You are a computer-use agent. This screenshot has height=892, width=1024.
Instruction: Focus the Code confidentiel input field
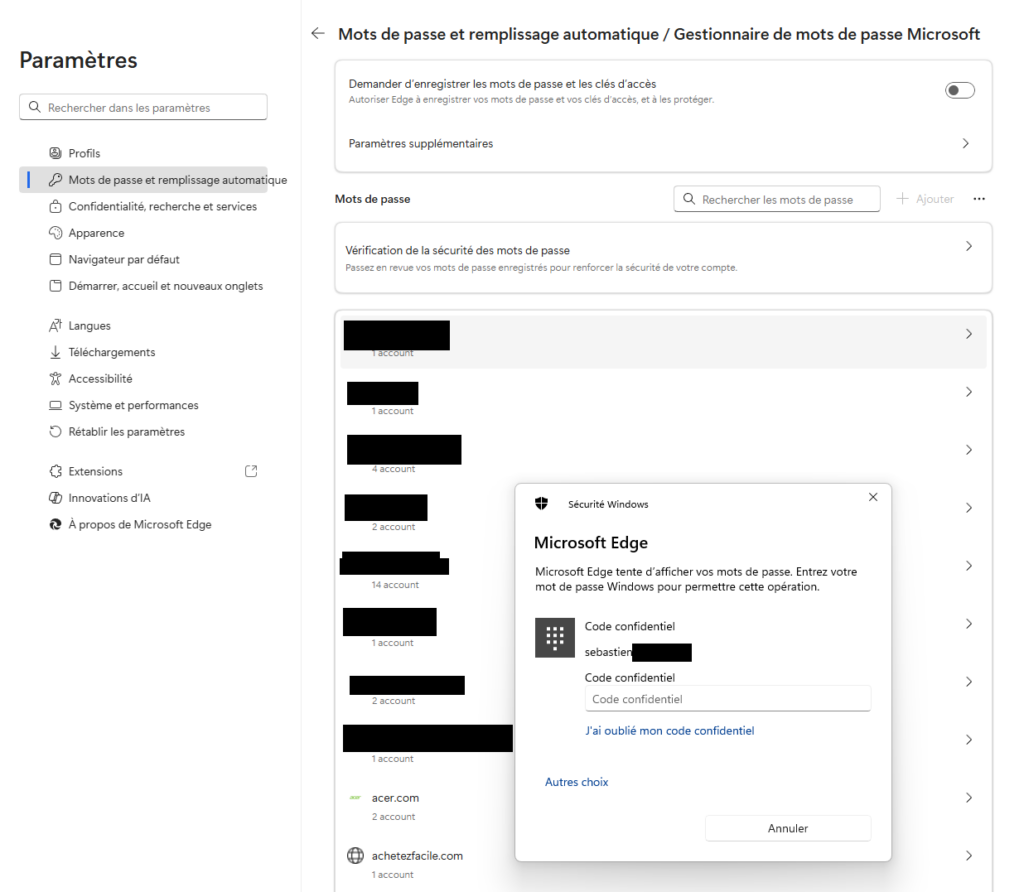coord(728,699)
